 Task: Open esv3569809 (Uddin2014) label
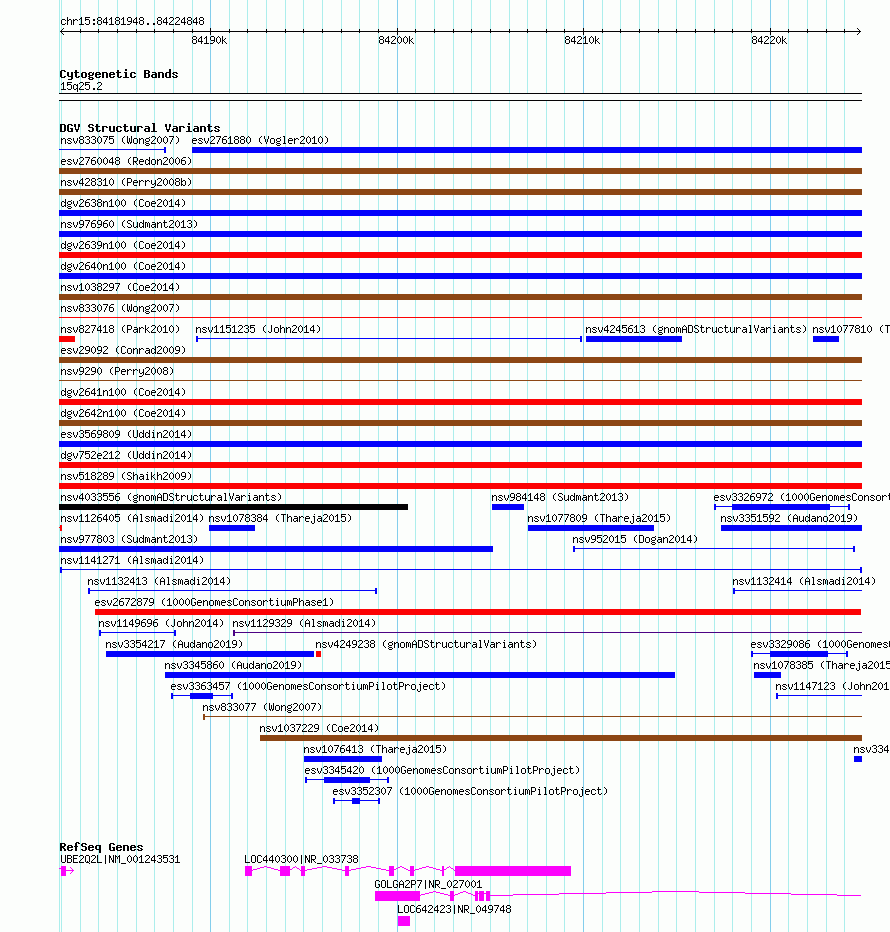126,434
